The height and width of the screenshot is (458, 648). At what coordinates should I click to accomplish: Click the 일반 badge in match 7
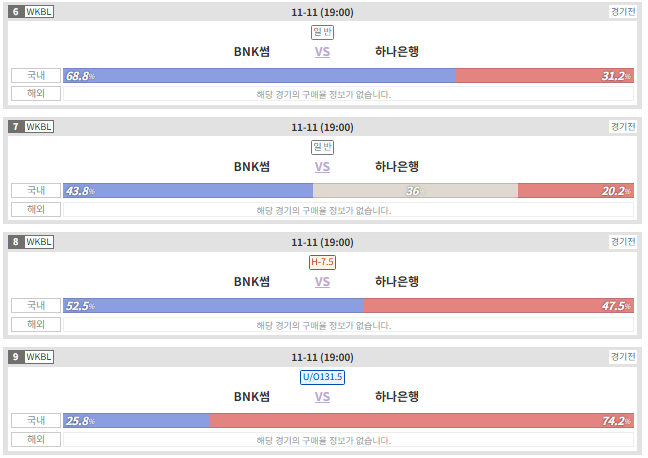[x=322, y=147]
